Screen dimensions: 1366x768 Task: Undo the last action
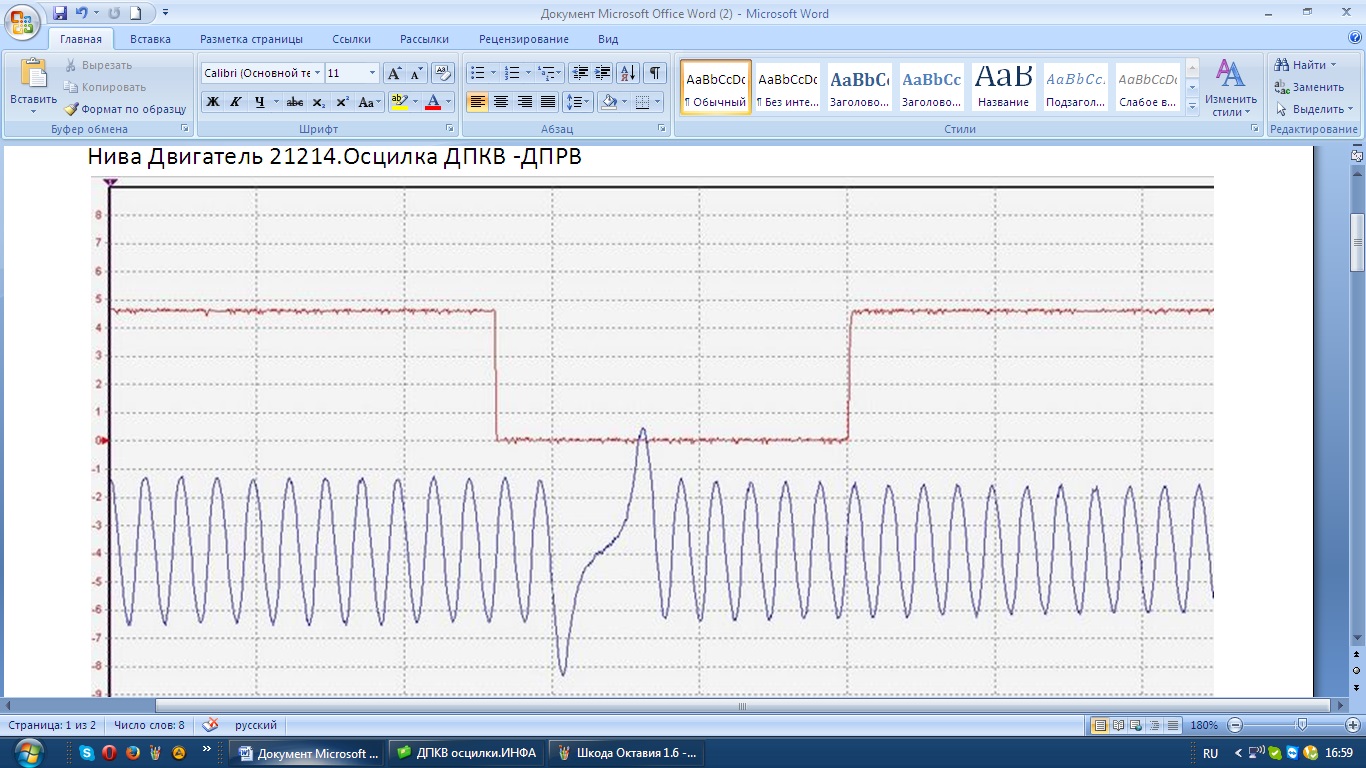[82, 13]
